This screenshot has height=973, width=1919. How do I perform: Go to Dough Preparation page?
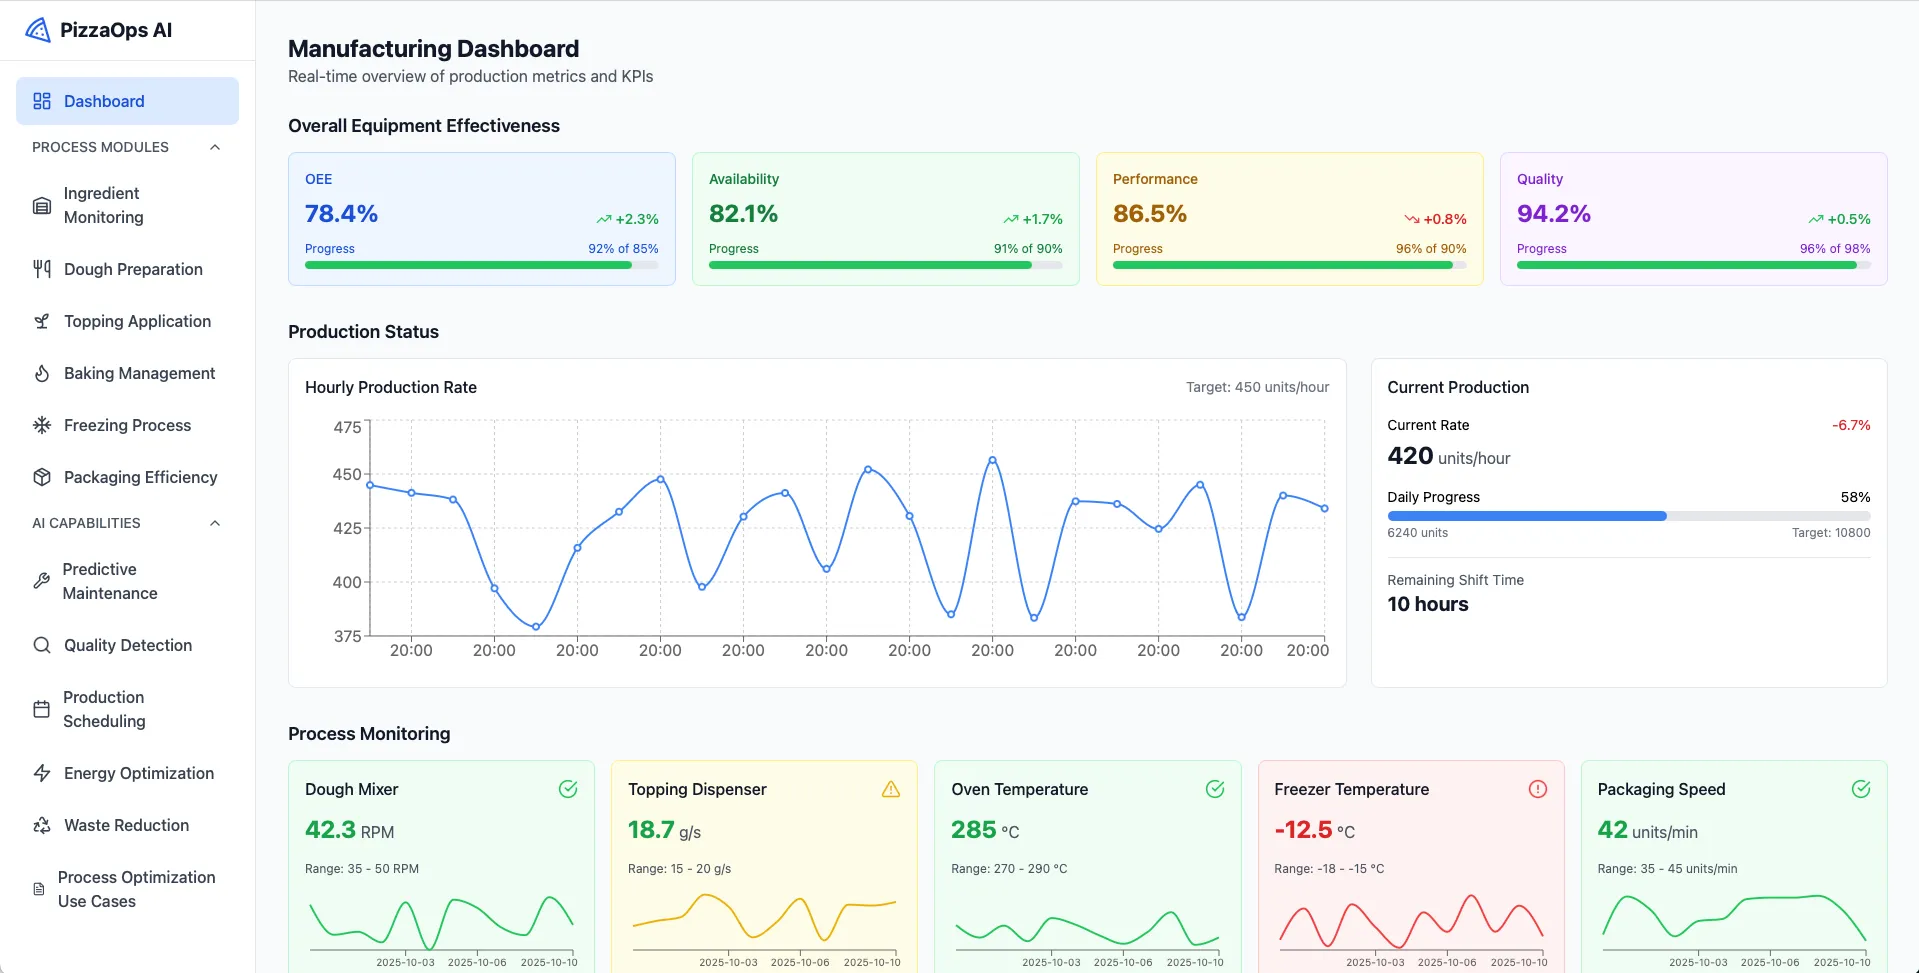(x=127, y=269)
